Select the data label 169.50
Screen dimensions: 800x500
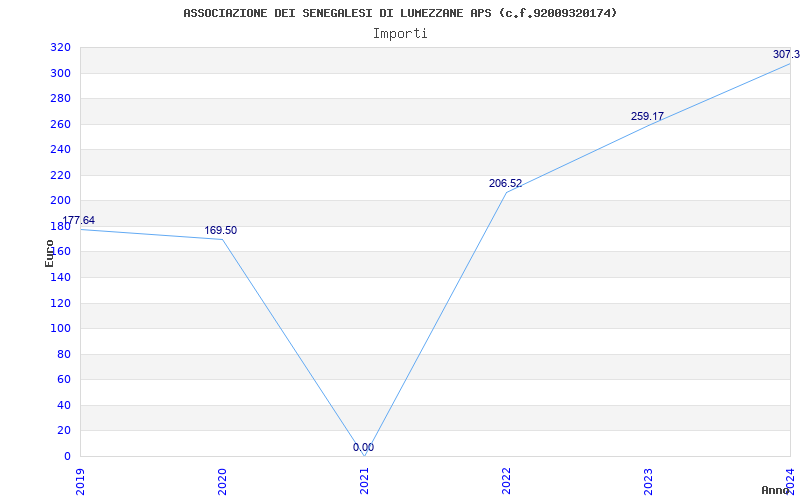220,230
